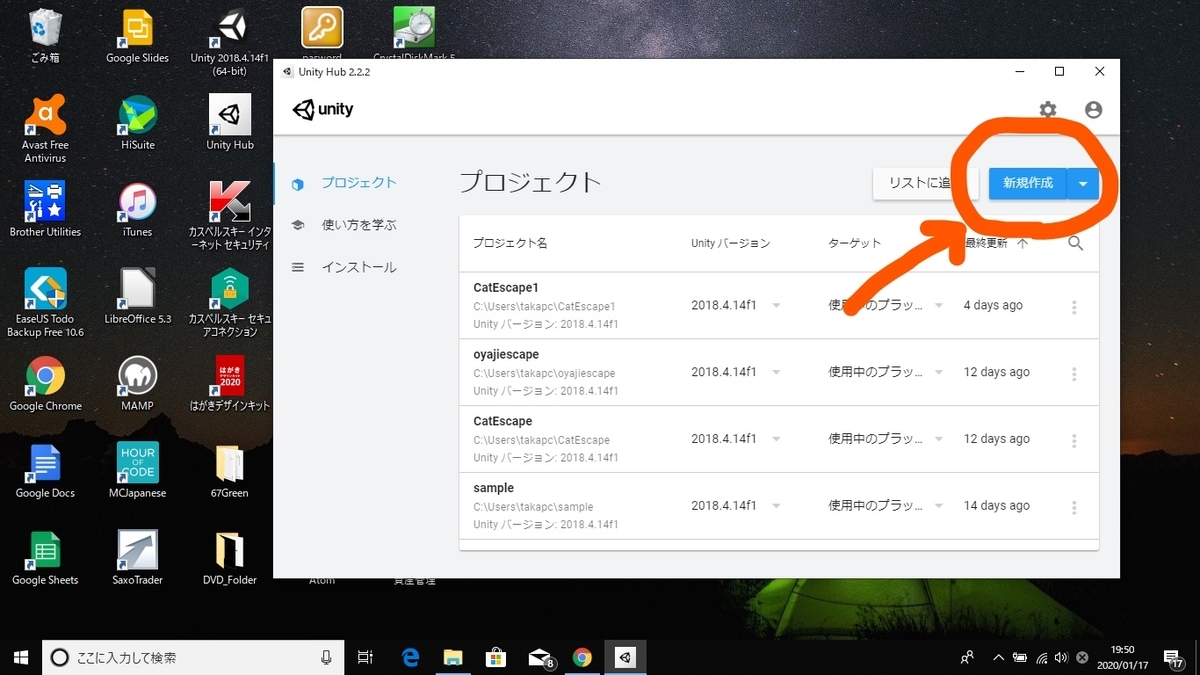Click the search magnifier in project list

1075,243
